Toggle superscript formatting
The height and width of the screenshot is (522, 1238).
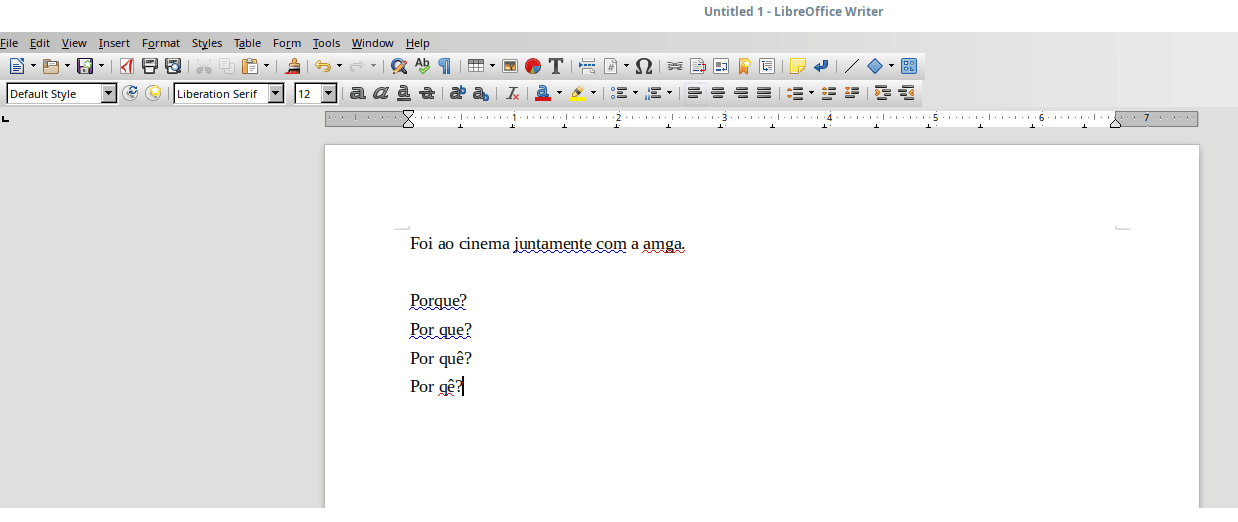click(x=458, y=93)
